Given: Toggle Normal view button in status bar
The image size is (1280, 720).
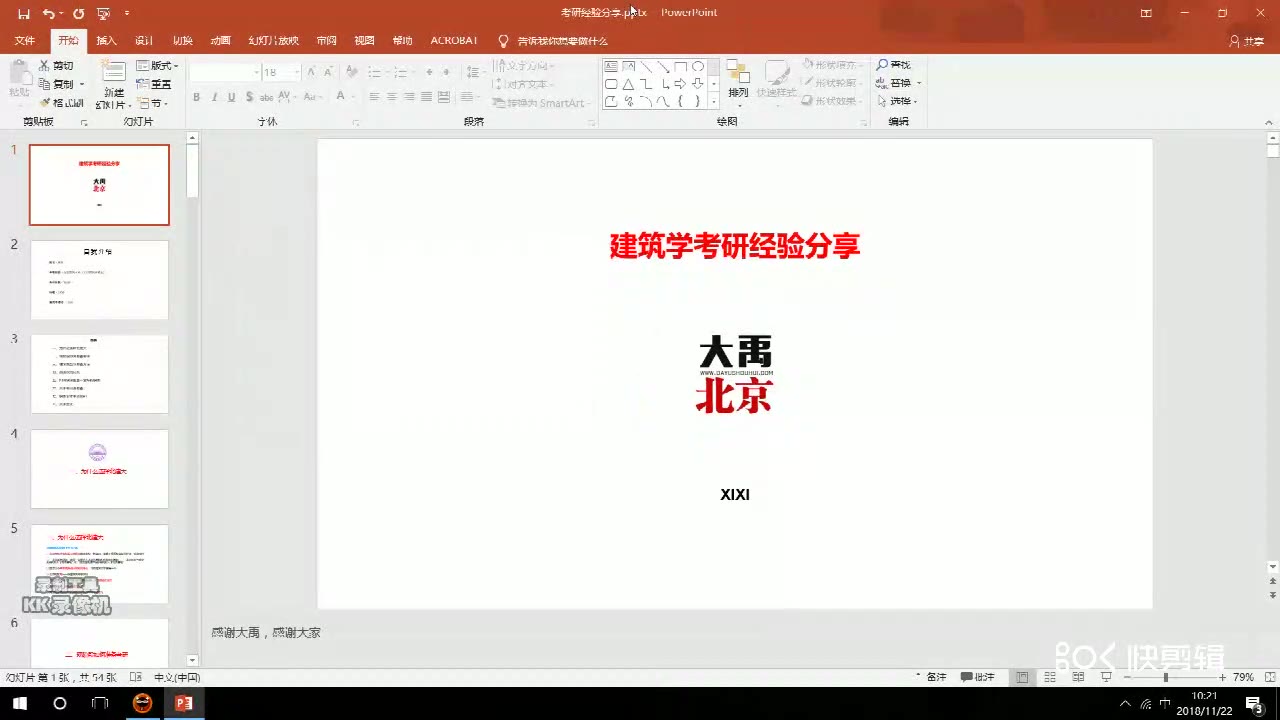Looking at the screenshot, I should point(1022,677).
